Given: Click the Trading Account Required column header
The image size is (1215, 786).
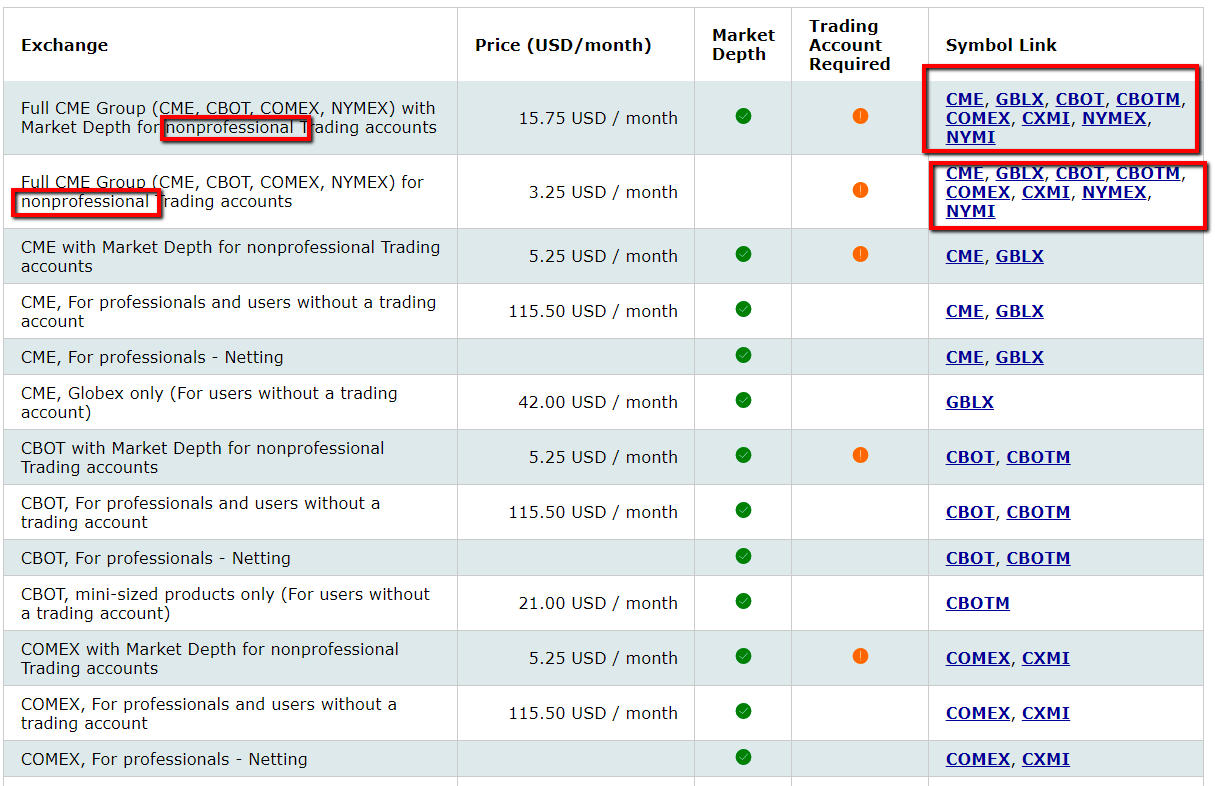Looking at the screenshot, I should (849, 45).
